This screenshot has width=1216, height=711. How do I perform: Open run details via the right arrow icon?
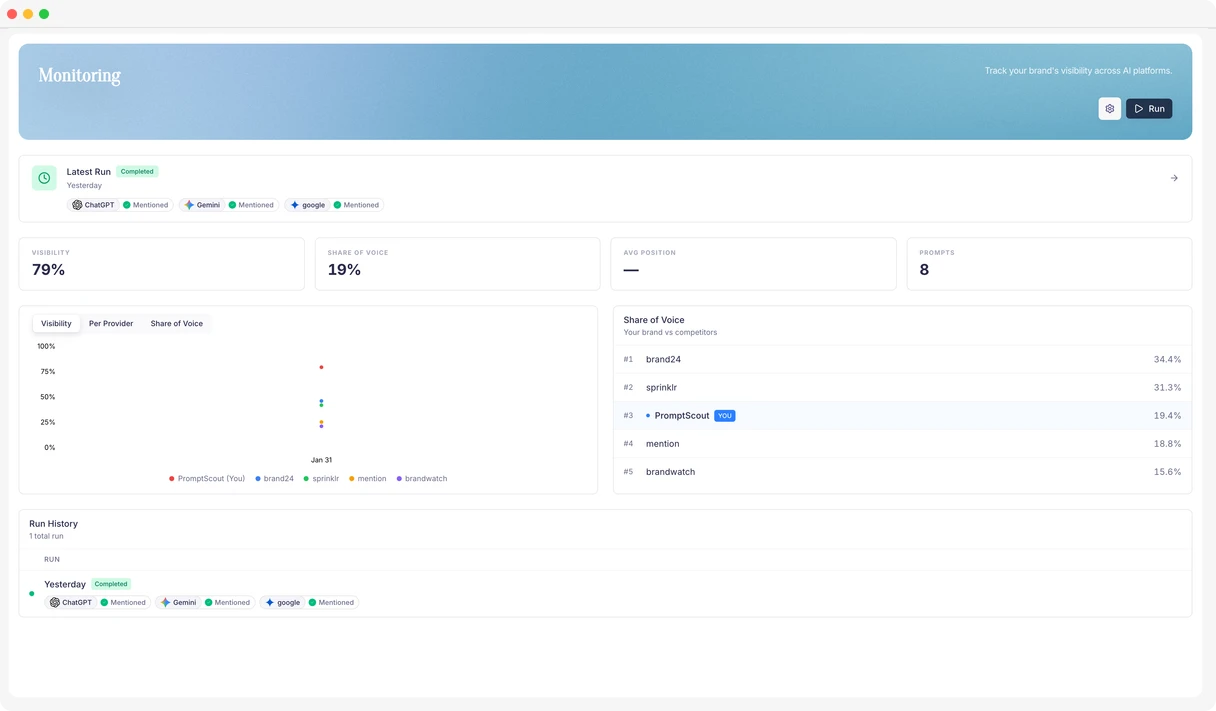pyautogui.click(x=1173, y=177)
